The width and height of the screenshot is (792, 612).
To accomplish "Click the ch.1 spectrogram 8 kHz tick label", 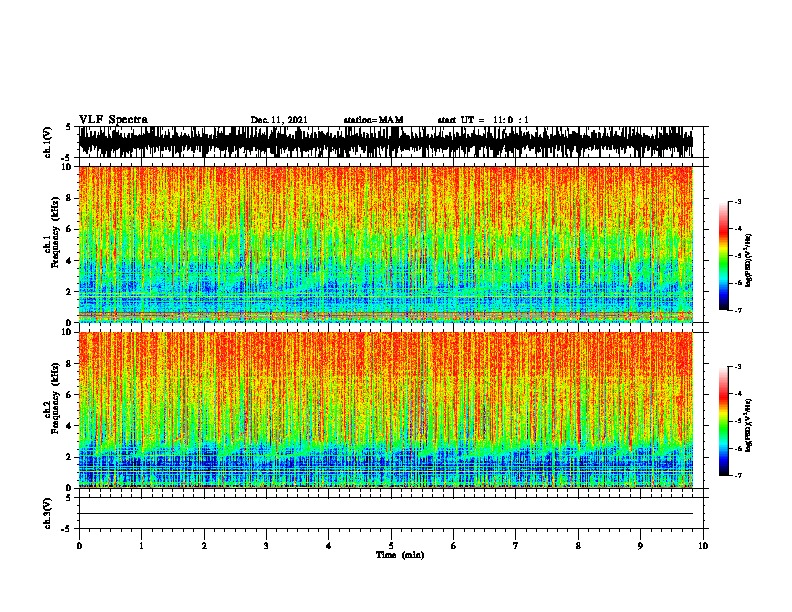I will coord(70,198).
